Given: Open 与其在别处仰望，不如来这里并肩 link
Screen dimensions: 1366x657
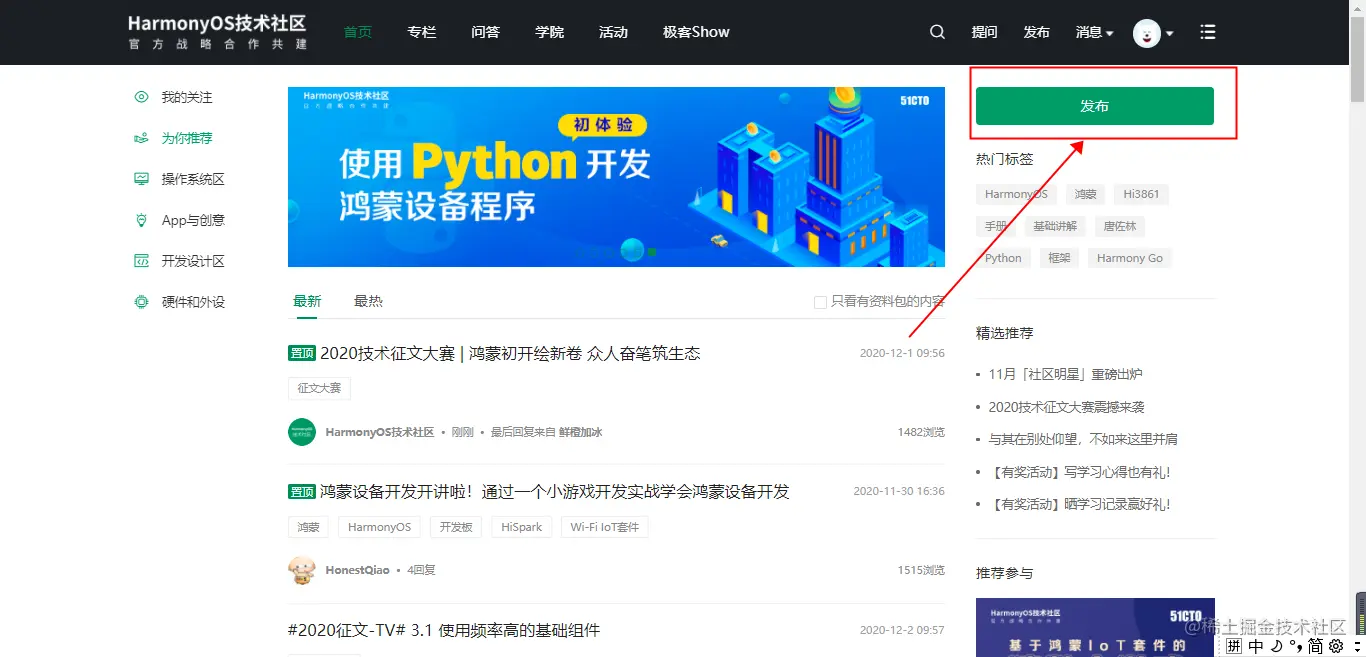Looking at the screenshot, I should click(1083, 439).
